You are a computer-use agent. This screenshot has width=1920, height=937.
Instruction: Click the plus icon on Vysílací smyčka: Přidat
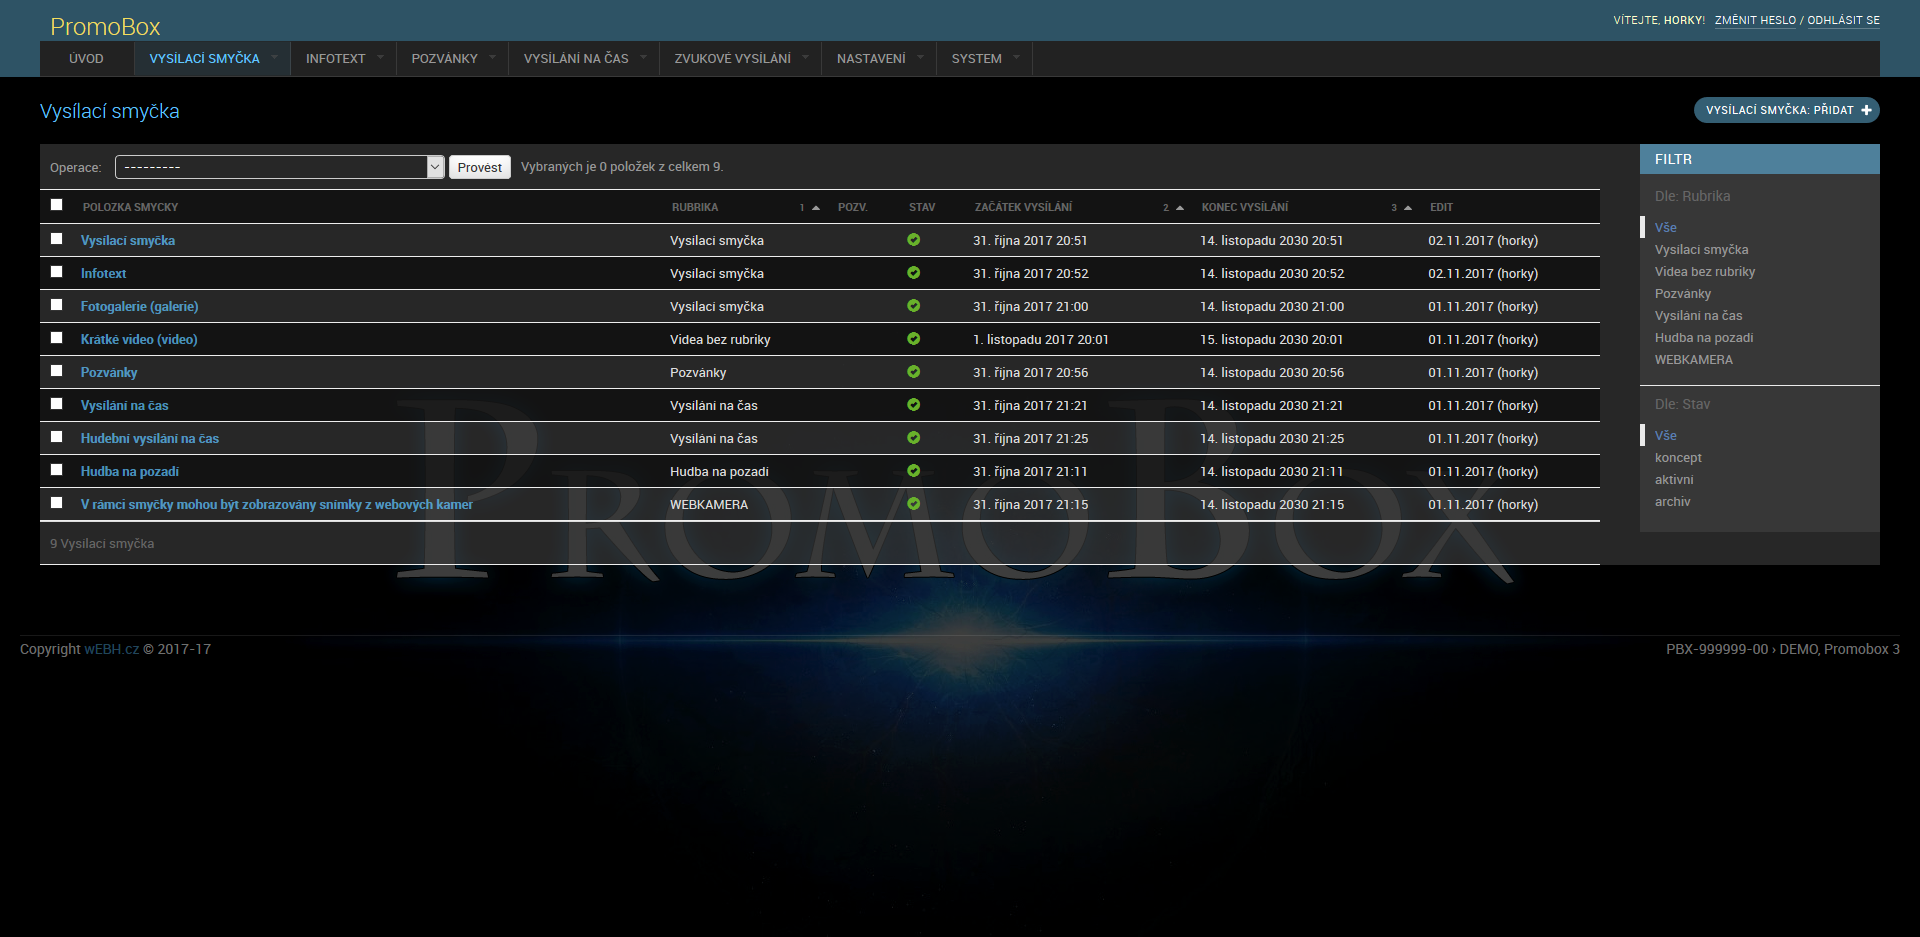tap(1866, 110)
